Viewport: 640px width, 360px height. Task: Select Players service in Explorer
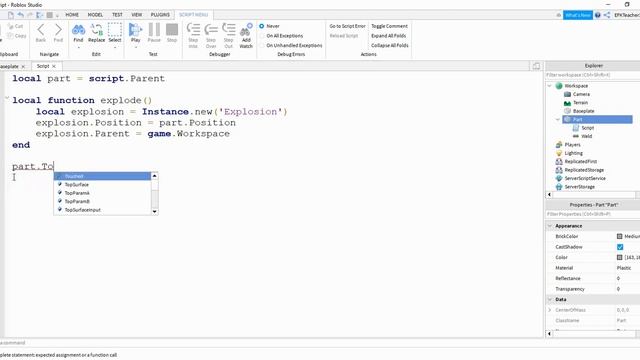[572, 145]
